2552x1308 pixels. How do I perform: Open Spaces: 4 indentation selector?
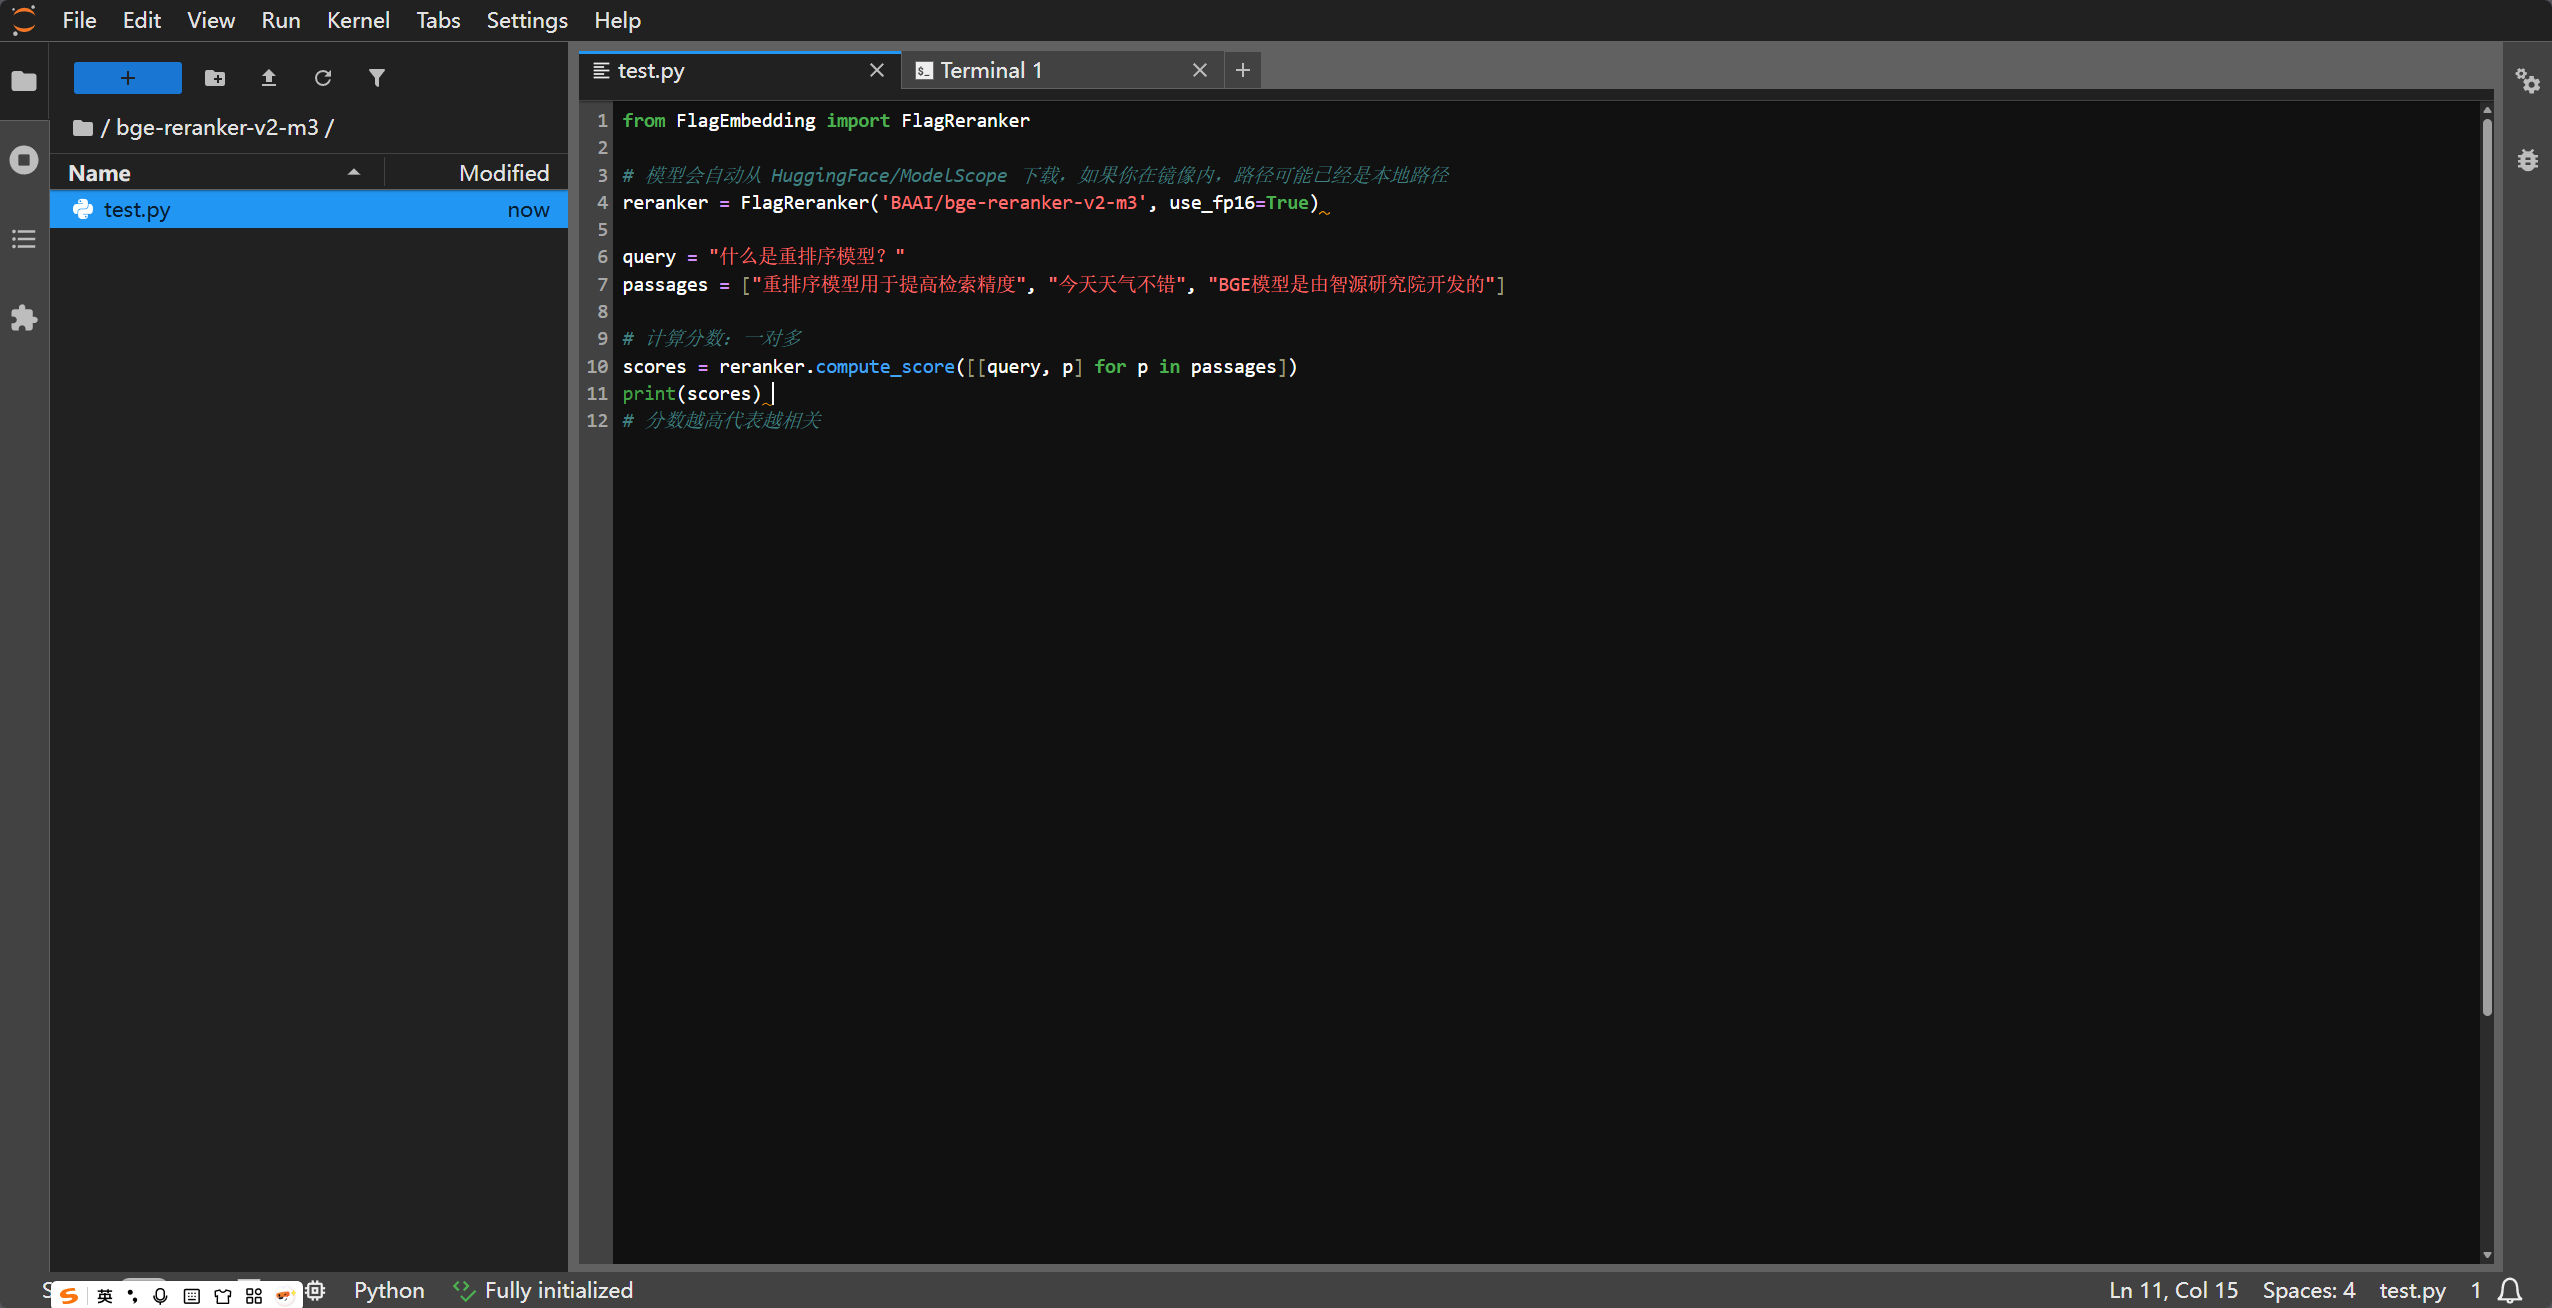click(x=2308, y=1290)
